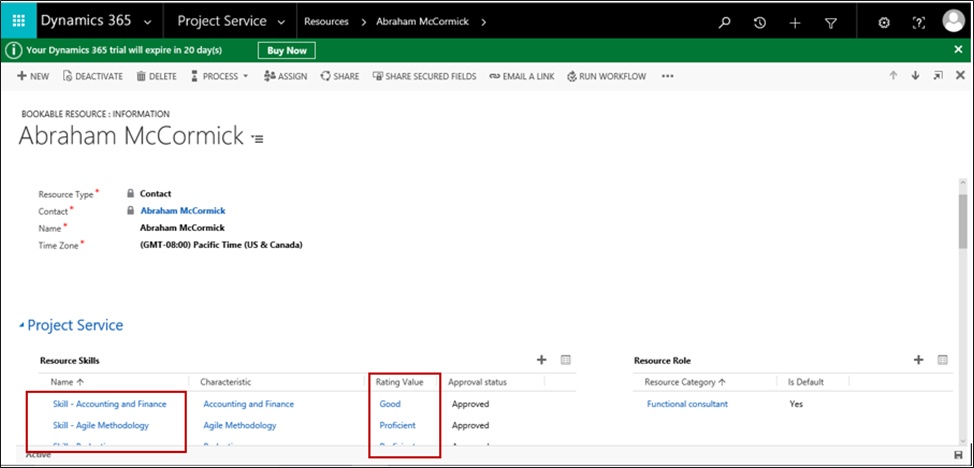
Task: Expand chevron after Abraham McCormick breadcrumb
Action: click(x=483, y=22)
